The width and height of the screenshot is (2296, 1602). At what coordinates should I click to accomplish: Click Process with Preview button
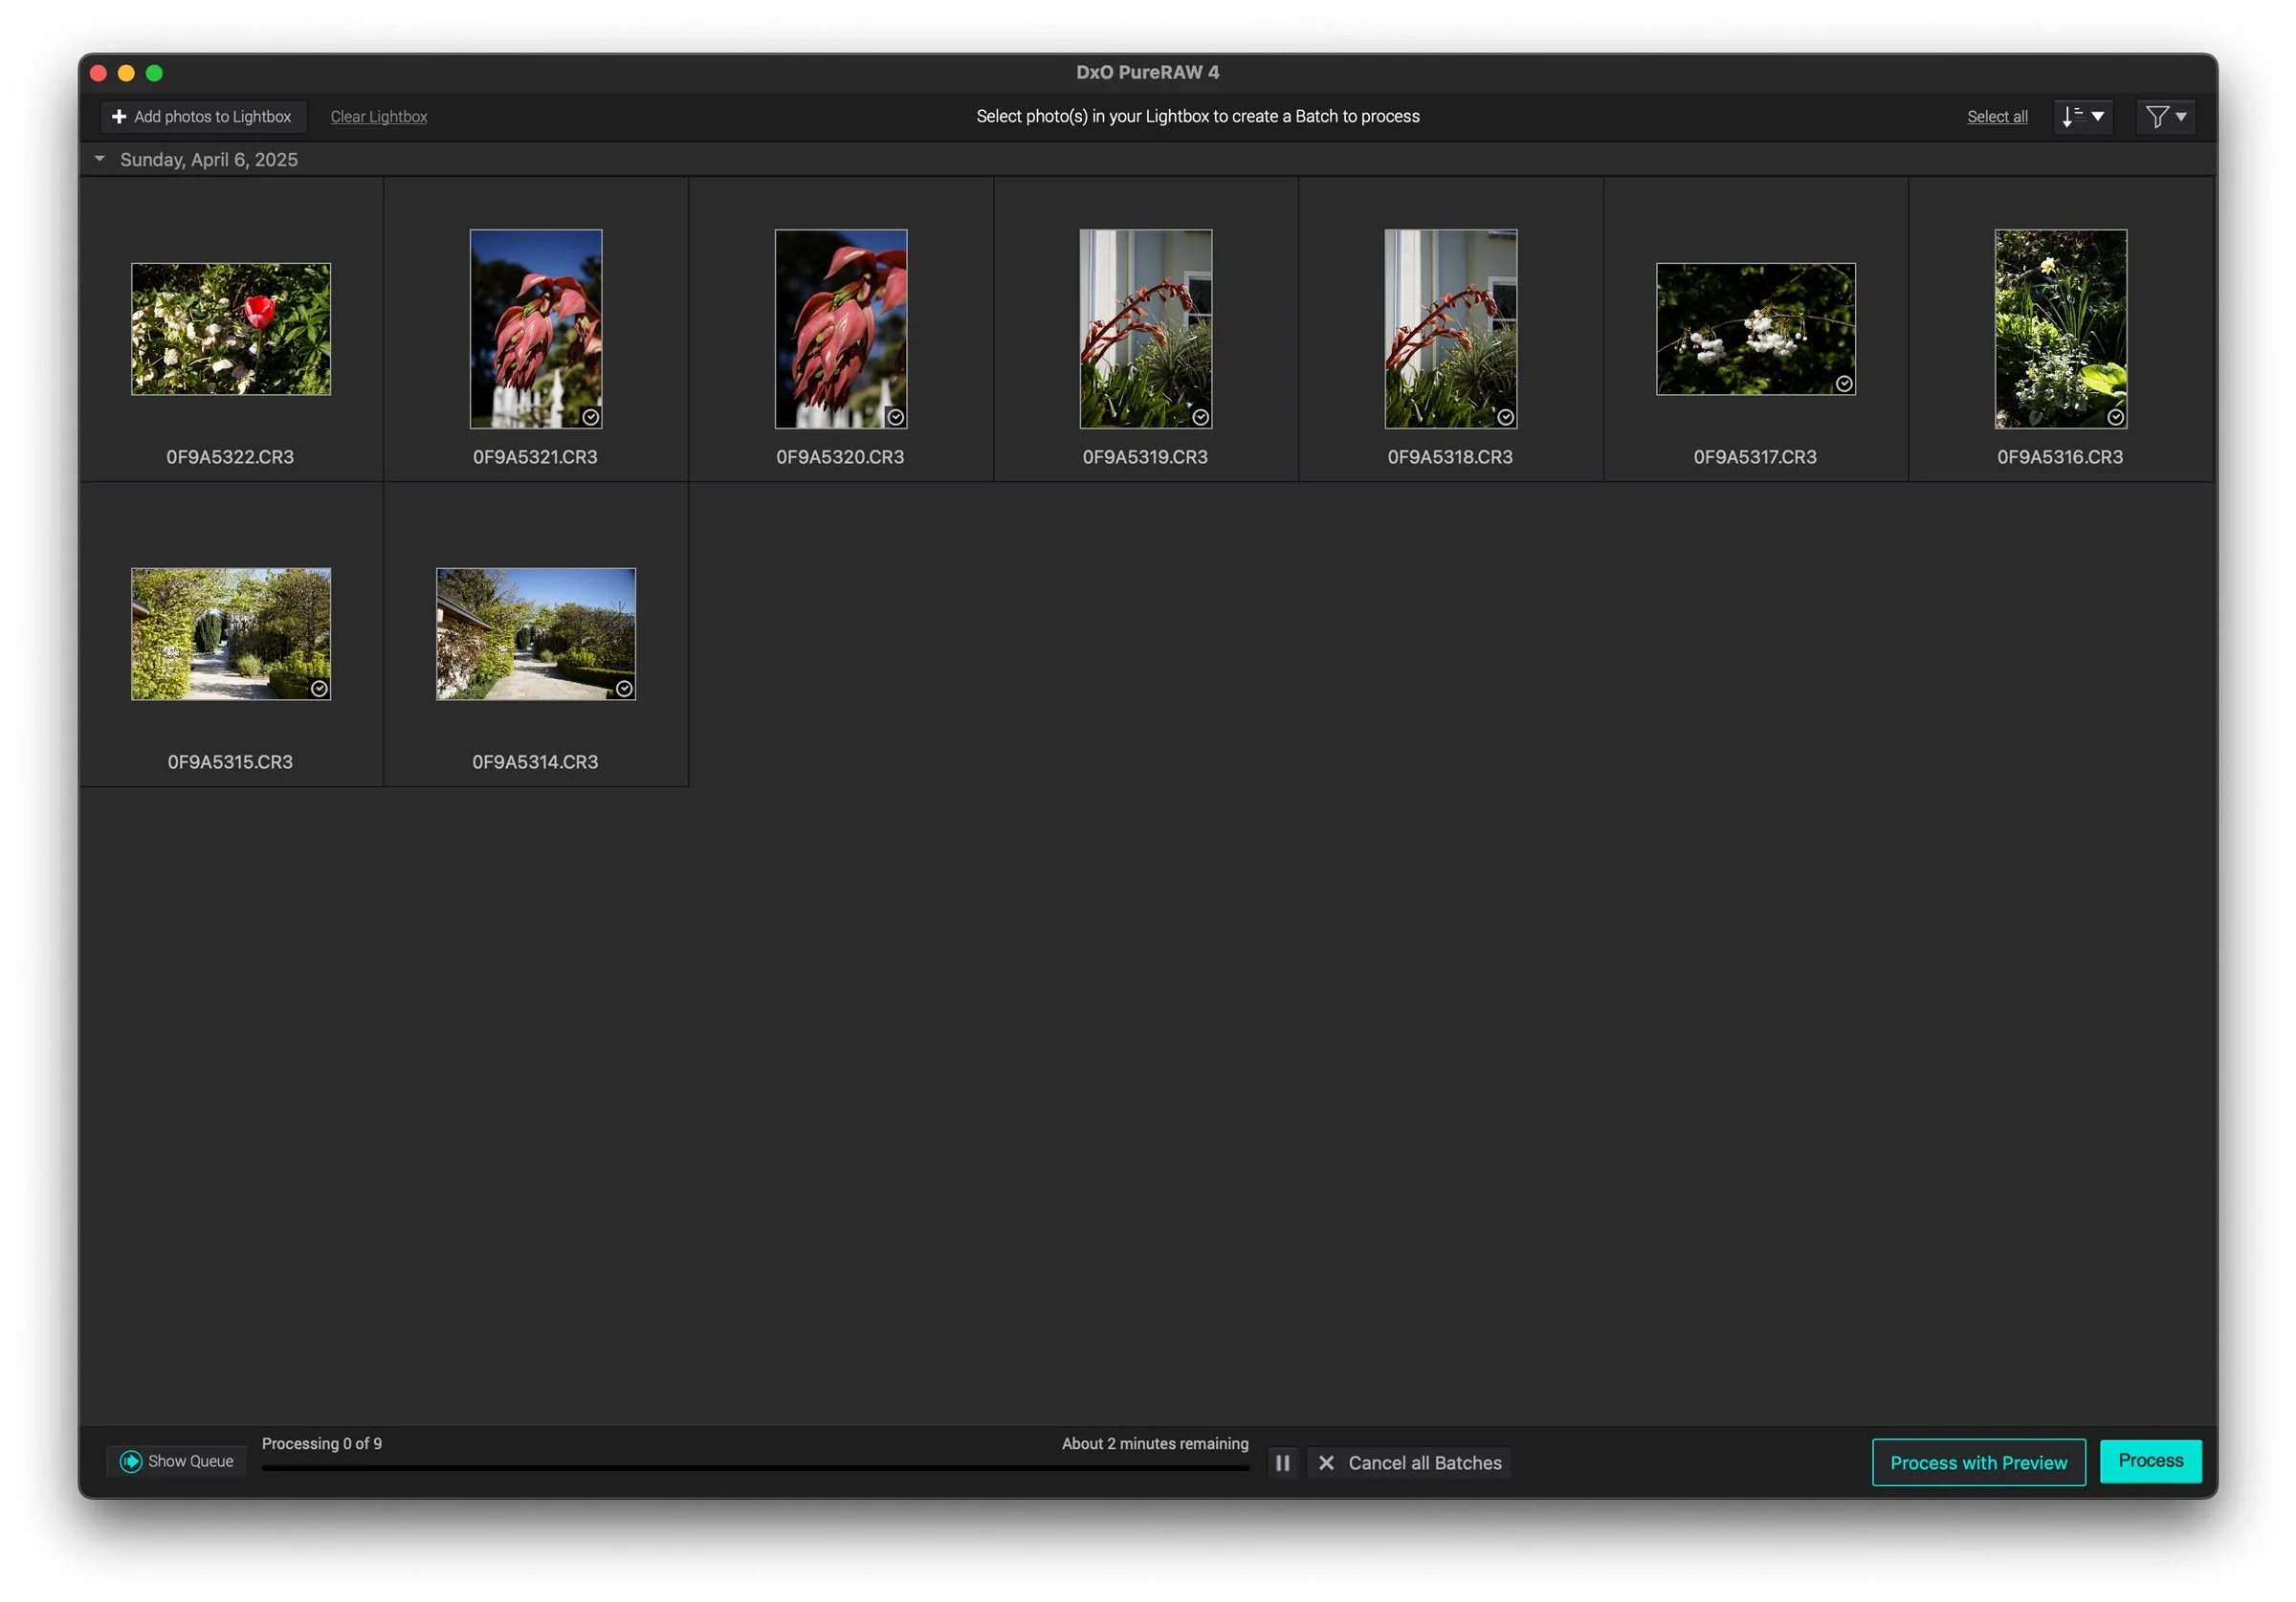[x=1978, y=1463]
